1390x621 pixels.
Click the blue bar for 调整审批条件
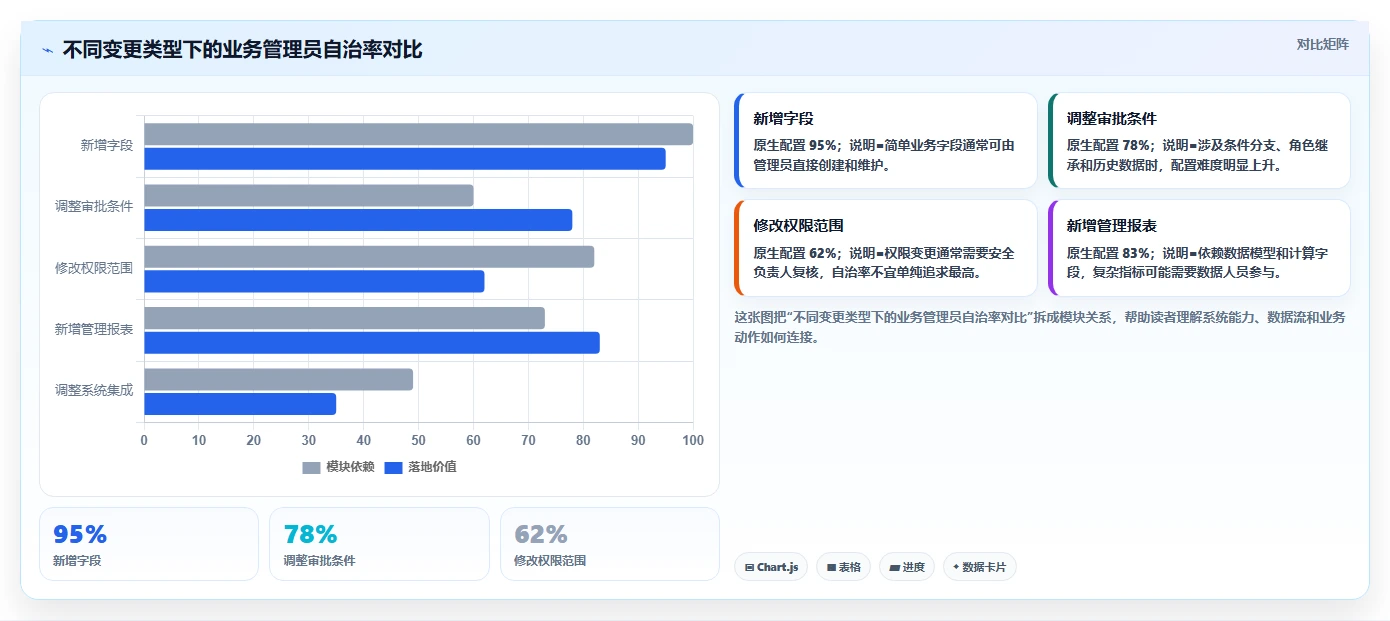(x=358, y=220)
